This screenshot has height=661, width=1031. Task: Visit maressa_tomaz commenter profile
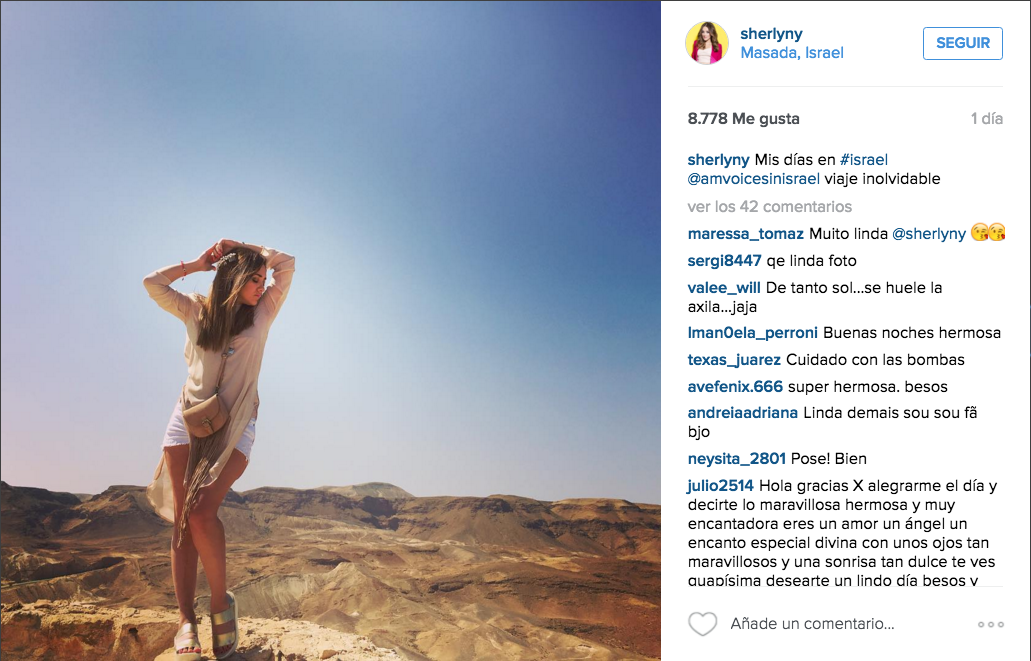pos(746,234)
